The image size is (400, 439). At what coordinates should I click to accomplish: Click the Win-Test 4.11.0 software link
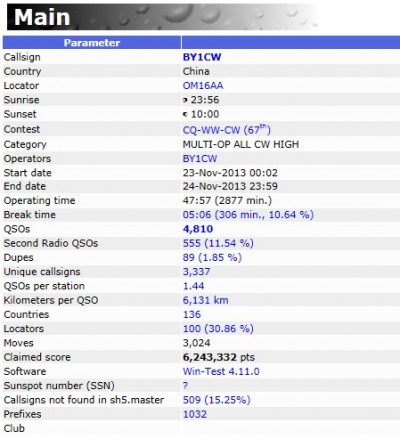click(x=221, y=371)
